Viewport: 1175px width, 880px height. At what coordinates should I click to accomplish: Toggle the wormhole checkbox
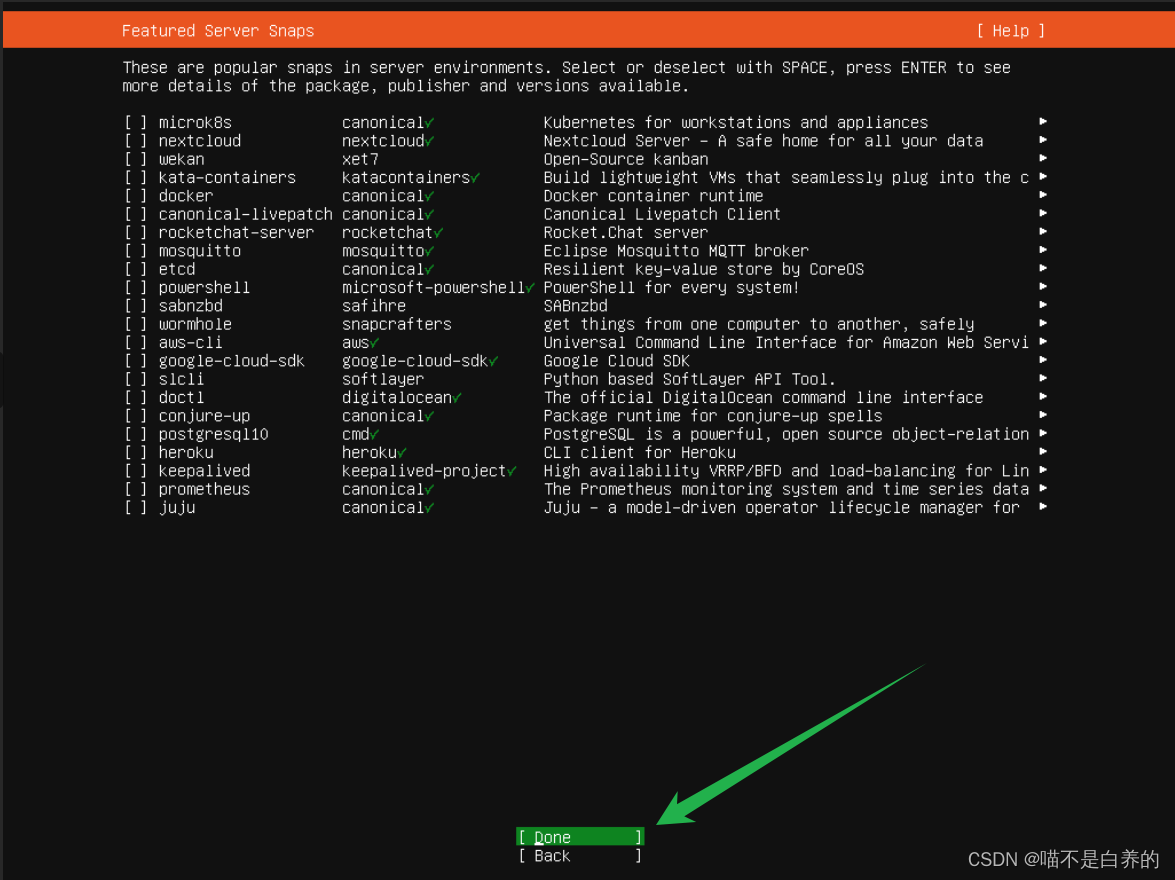pyautogui.click(x=136, y=325)
